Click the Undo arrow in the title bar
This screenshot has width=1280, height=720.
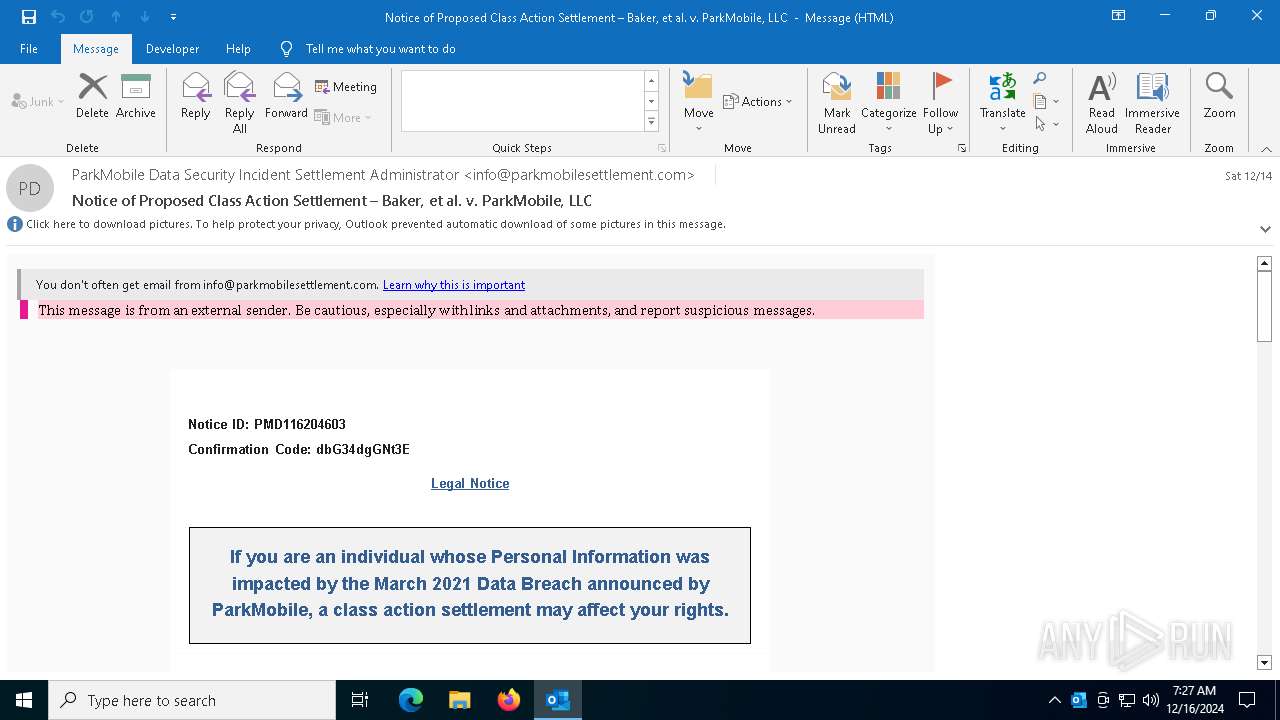(x=58, y=17)
